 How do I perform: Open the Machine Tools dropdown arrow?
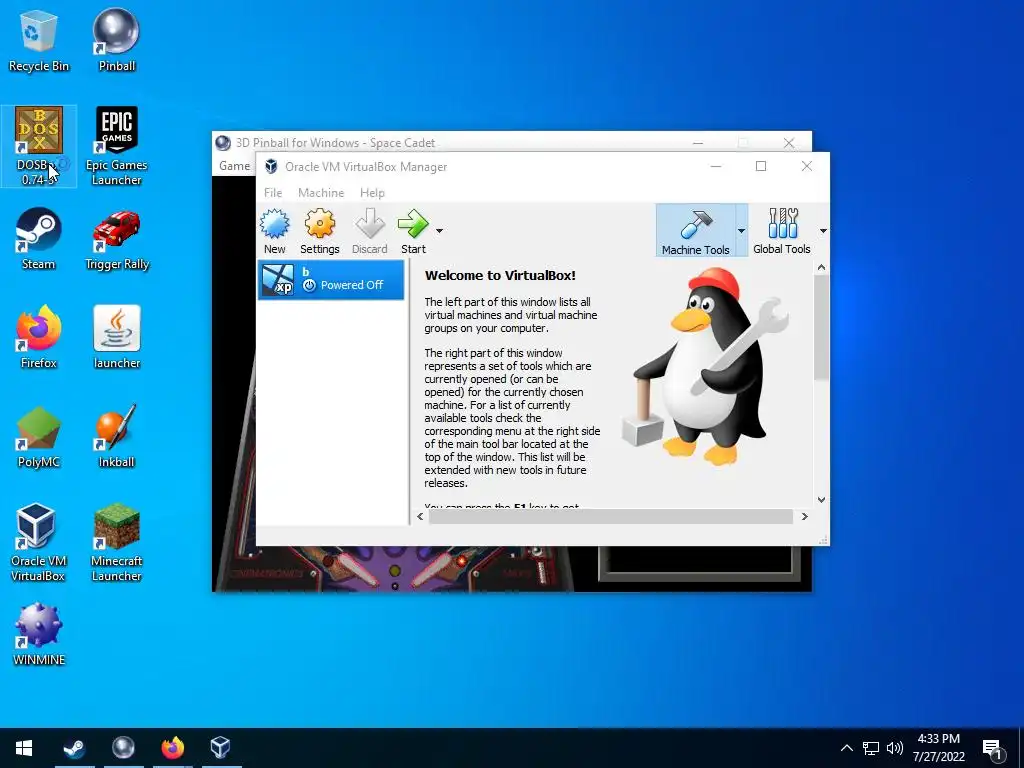coord(741,231)
